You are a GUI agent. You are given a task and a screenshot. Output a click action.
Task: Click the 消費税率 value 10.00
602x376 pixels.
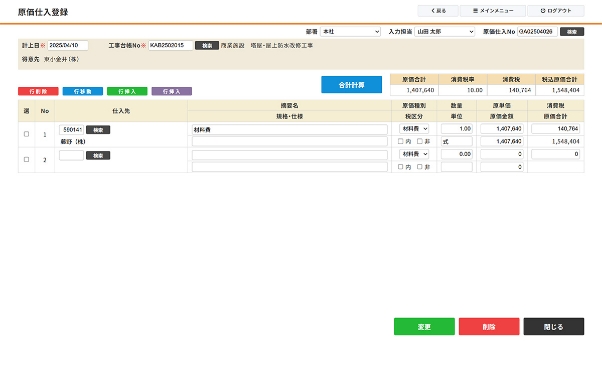pyautogui.click(x=475, y=90)
